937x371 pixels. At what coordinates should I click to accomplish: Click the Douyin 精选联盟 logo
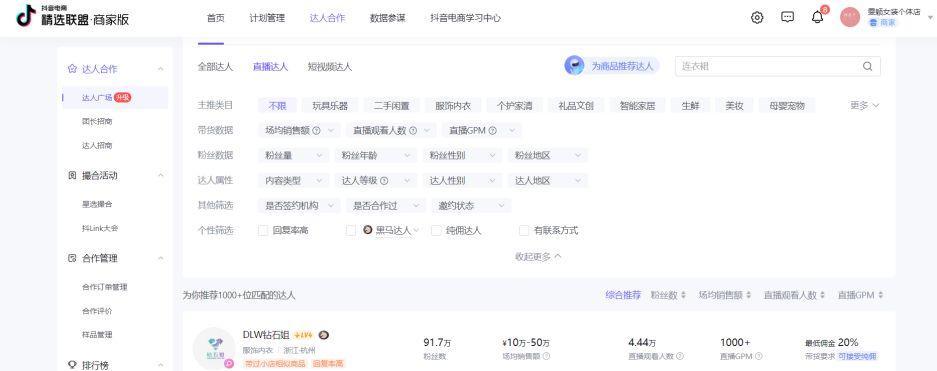pyautogui.click(x=72, y=16)
